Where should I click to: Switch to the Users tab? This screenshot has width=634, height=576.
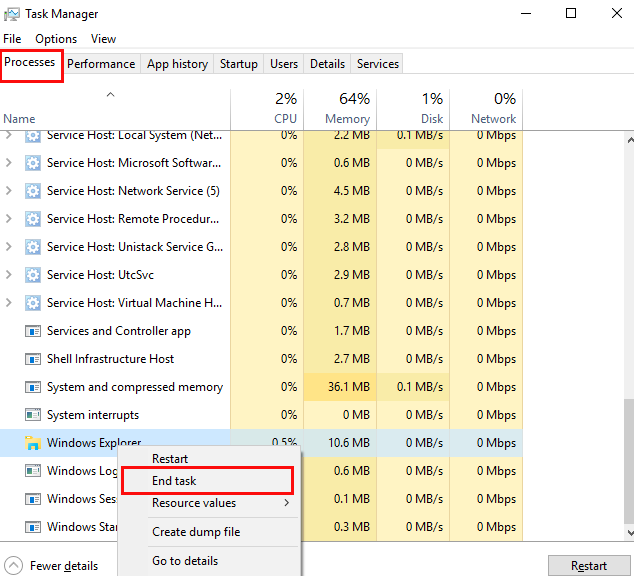[x=284, y=64]
